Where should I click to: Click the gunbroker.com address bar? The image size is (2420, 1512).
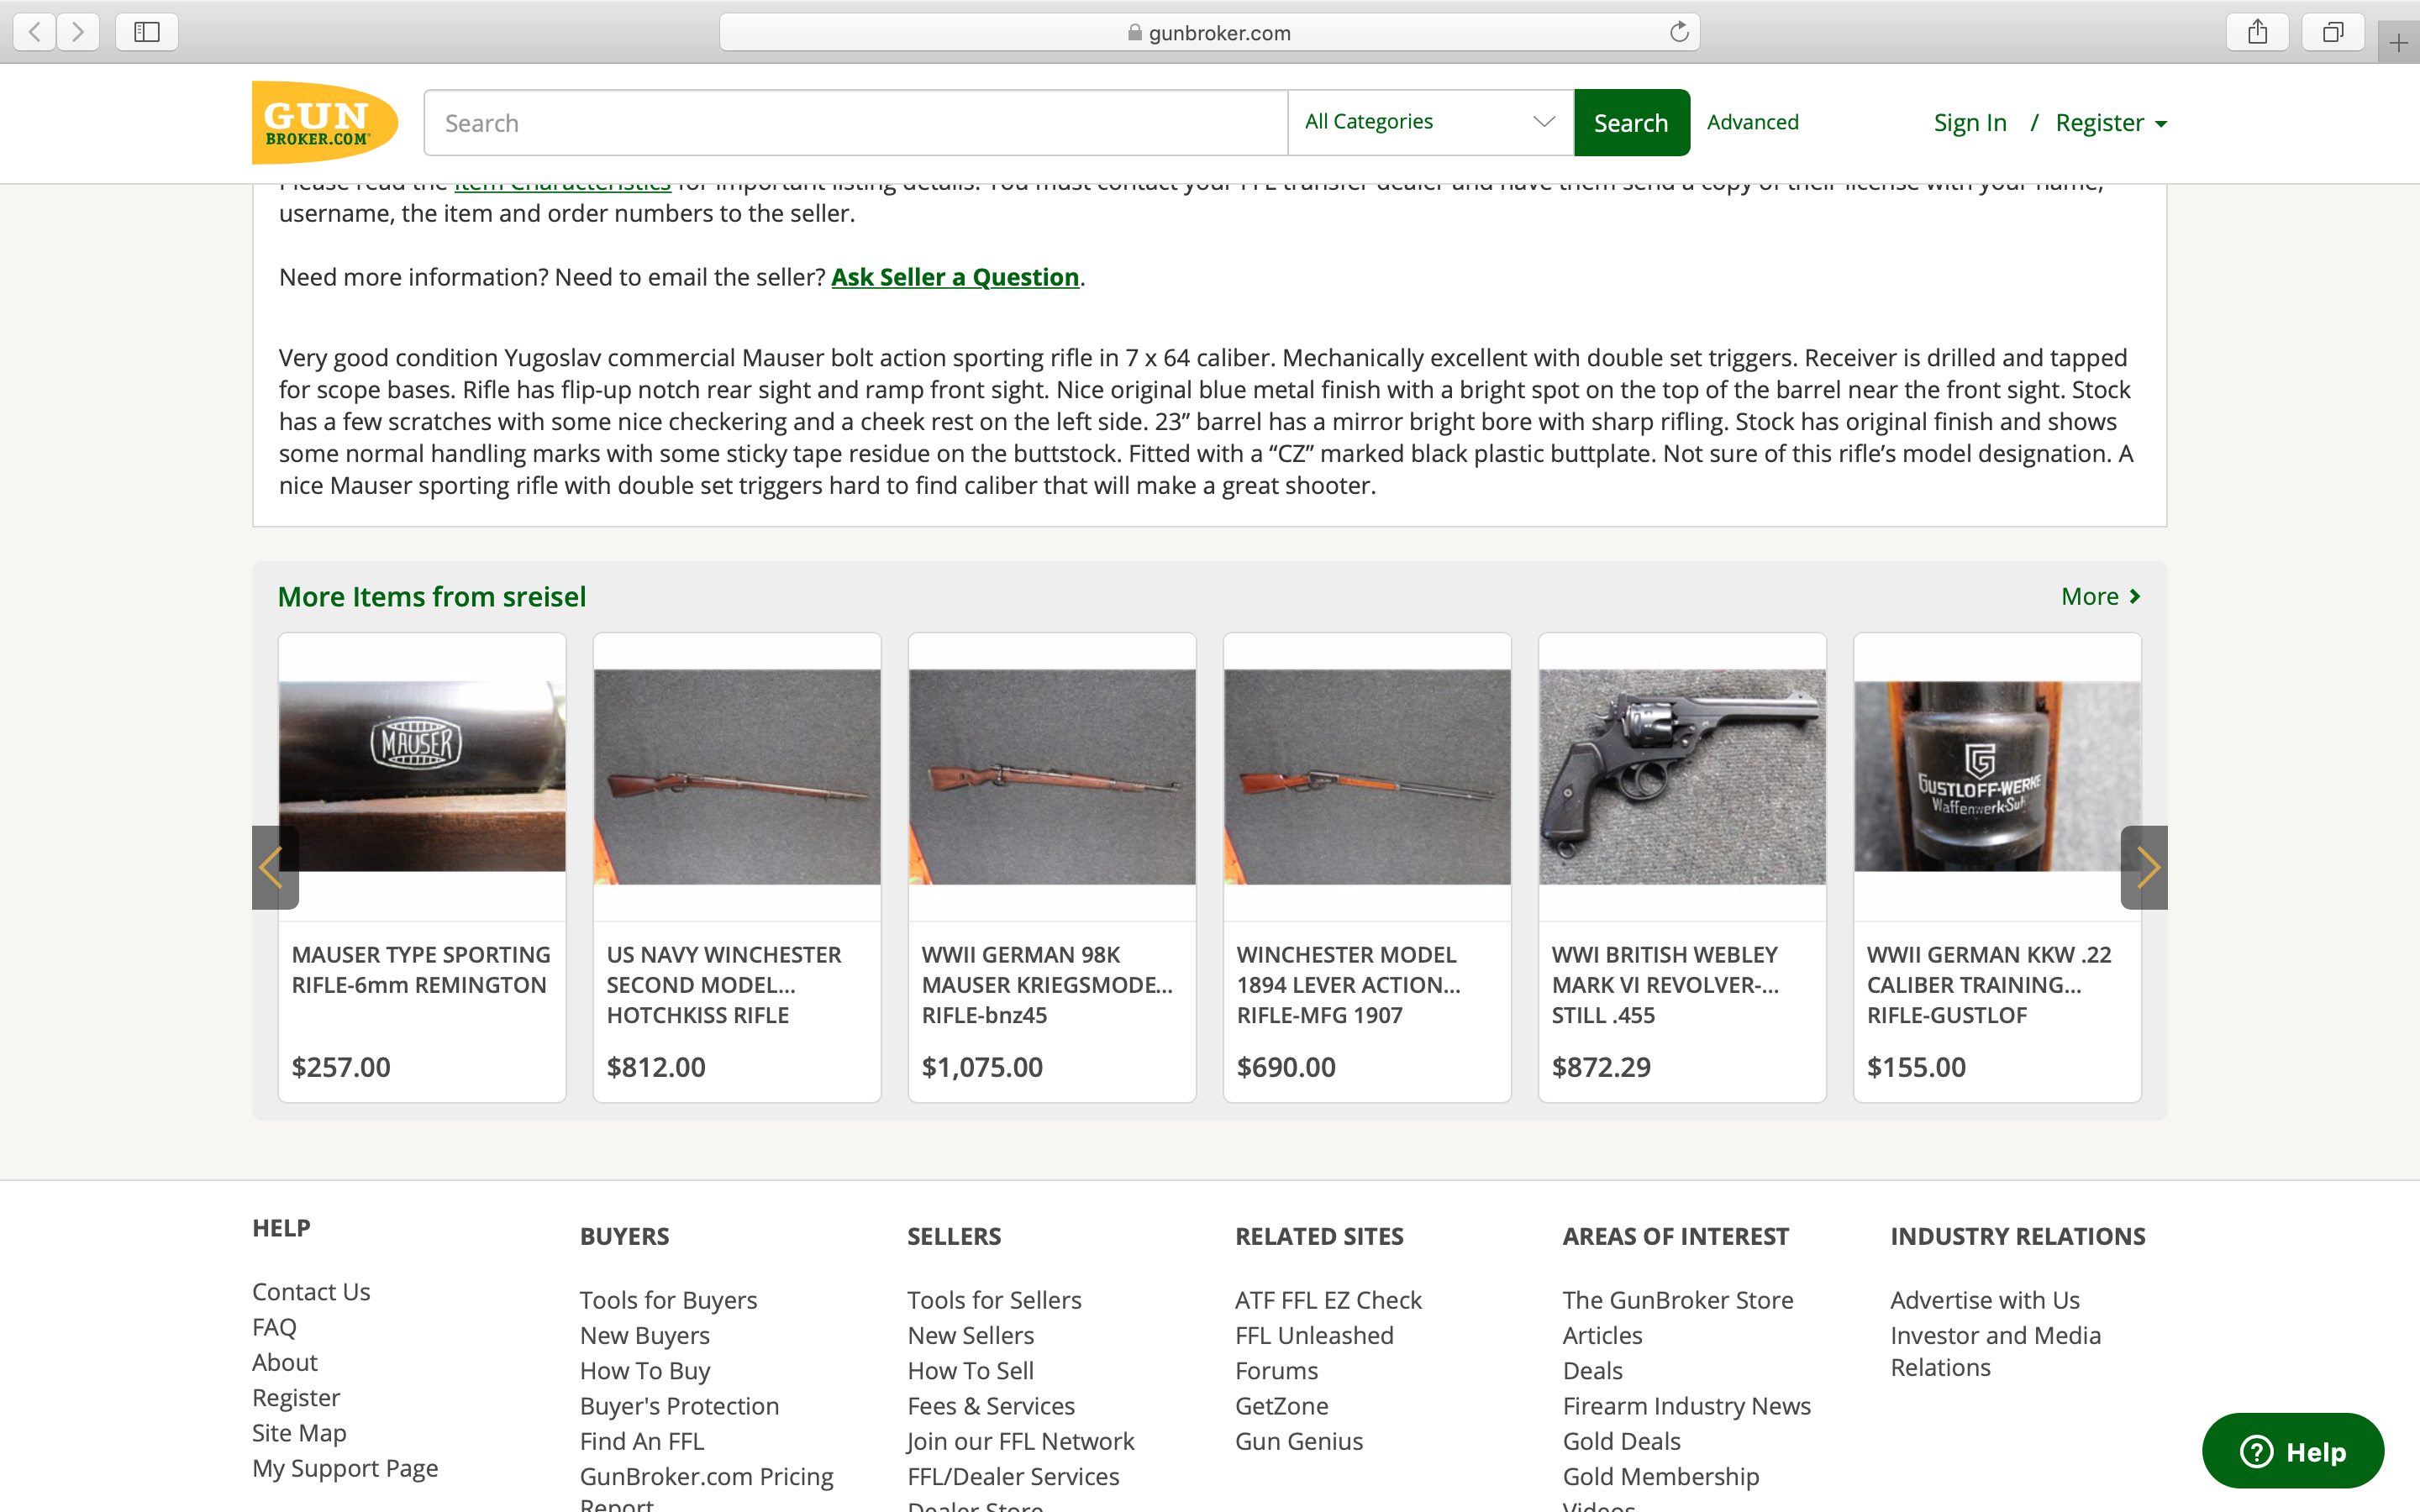(1209, 32)
